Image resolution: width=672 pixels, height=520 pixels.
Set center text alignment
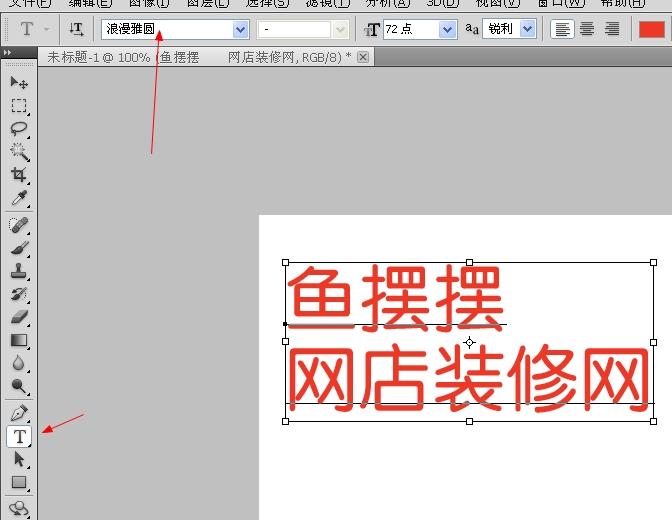(587, 29)
